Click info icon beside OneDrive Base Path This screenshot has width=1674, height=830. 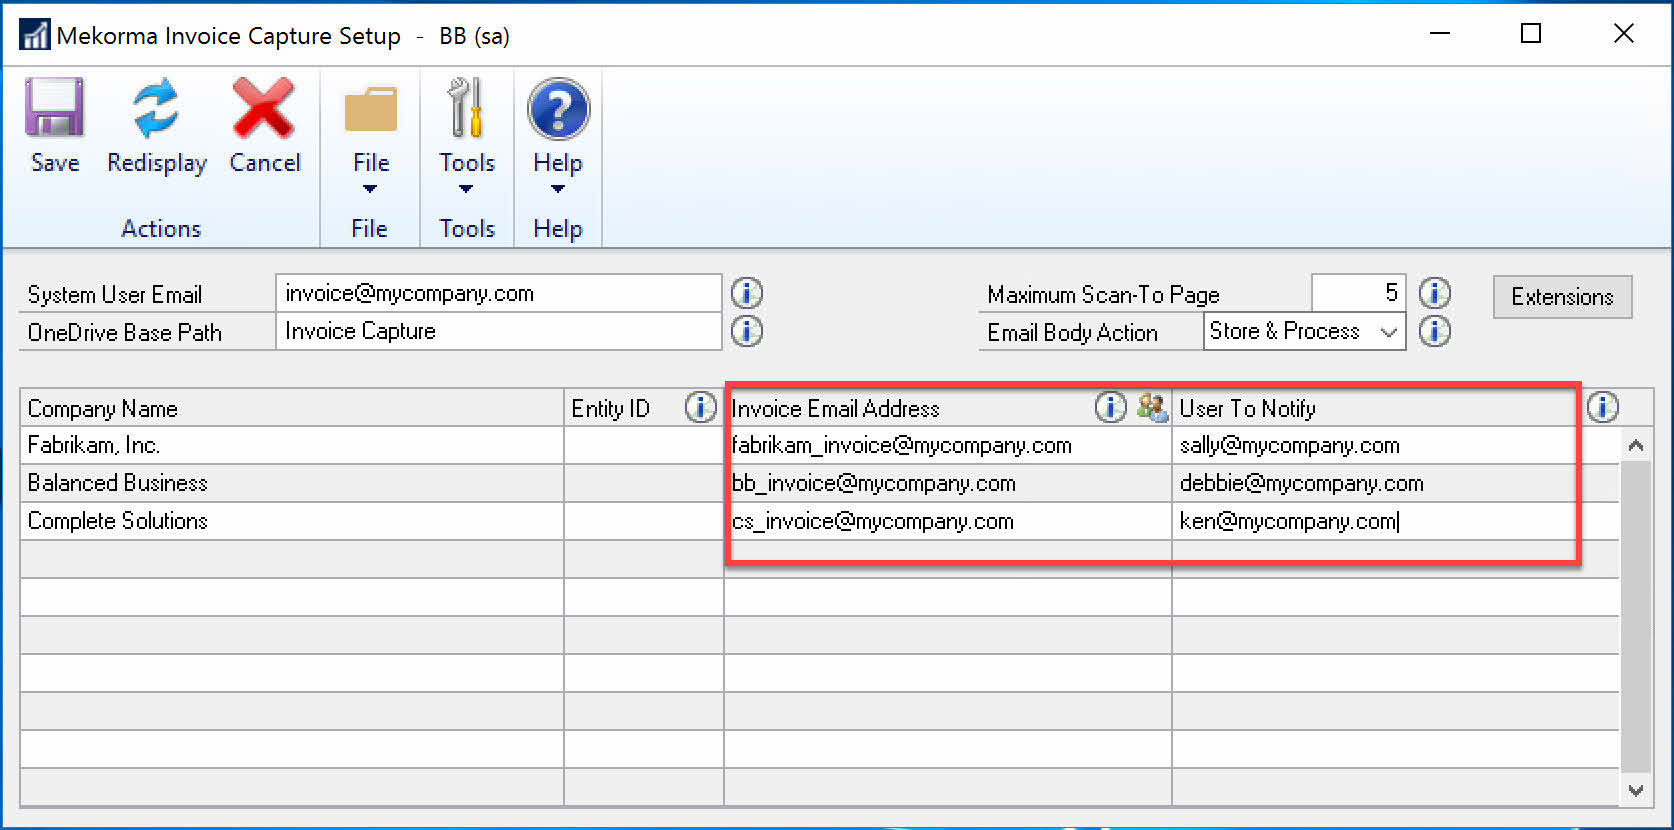747,331
